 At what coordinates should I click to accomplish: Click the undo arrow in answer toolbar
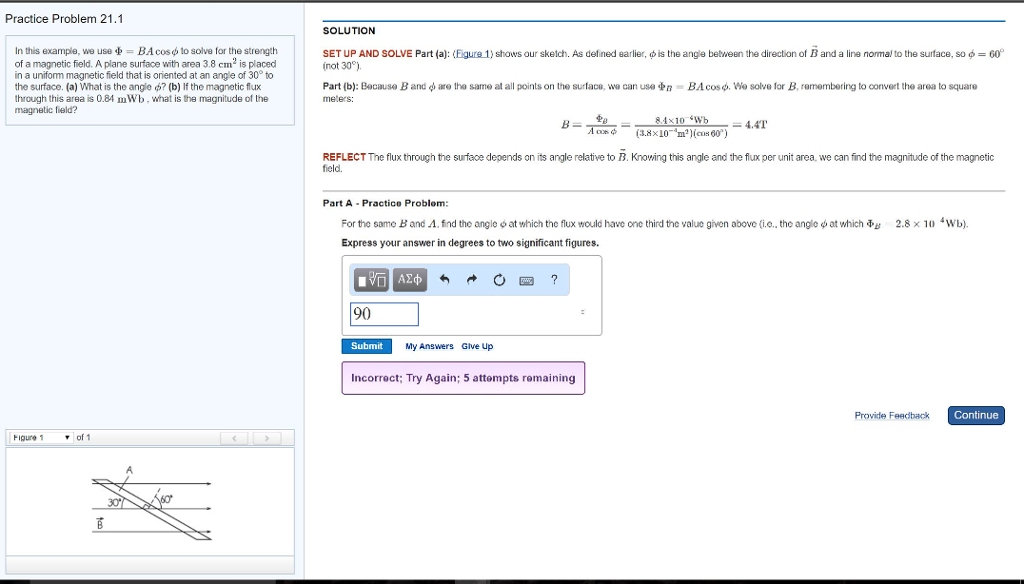(x=444, y=279)
